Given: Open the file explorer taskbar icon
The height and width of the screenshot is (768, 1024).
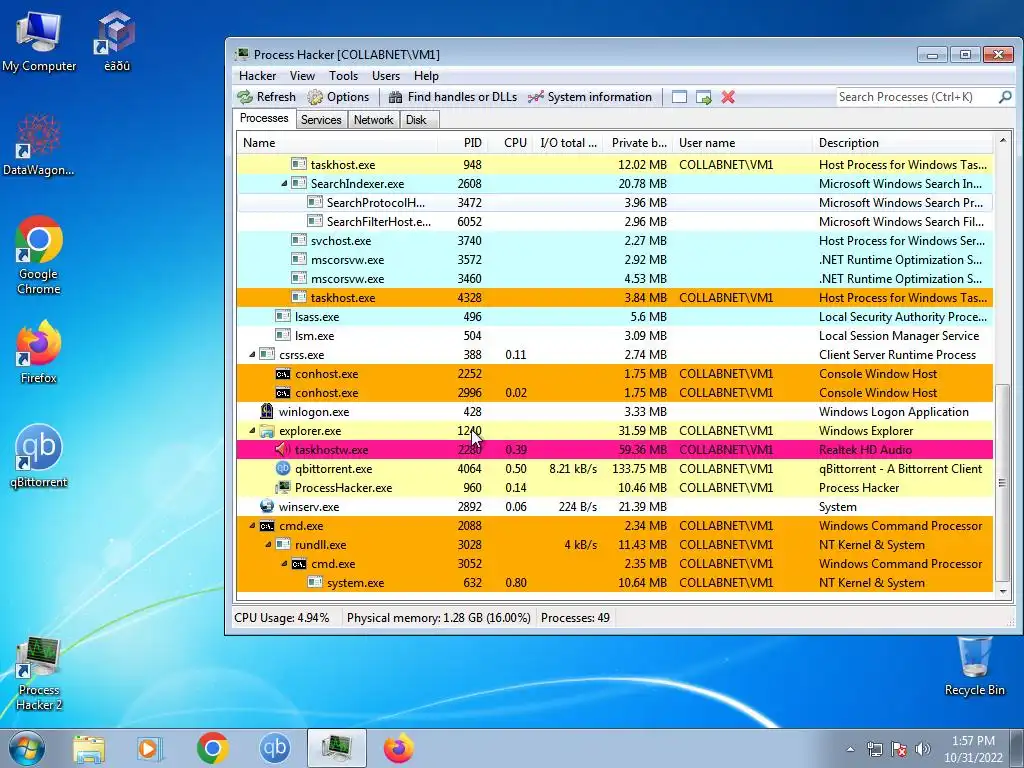Looking at the screenshot, I should 89,748.
